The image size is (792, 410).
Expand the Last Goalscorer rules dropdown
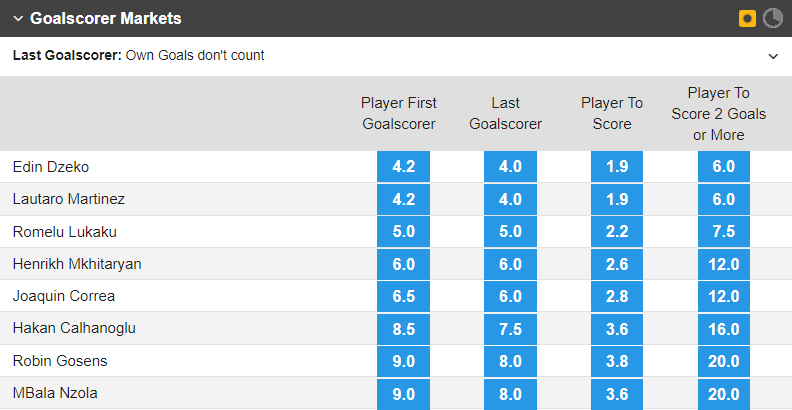click(773, 56)
